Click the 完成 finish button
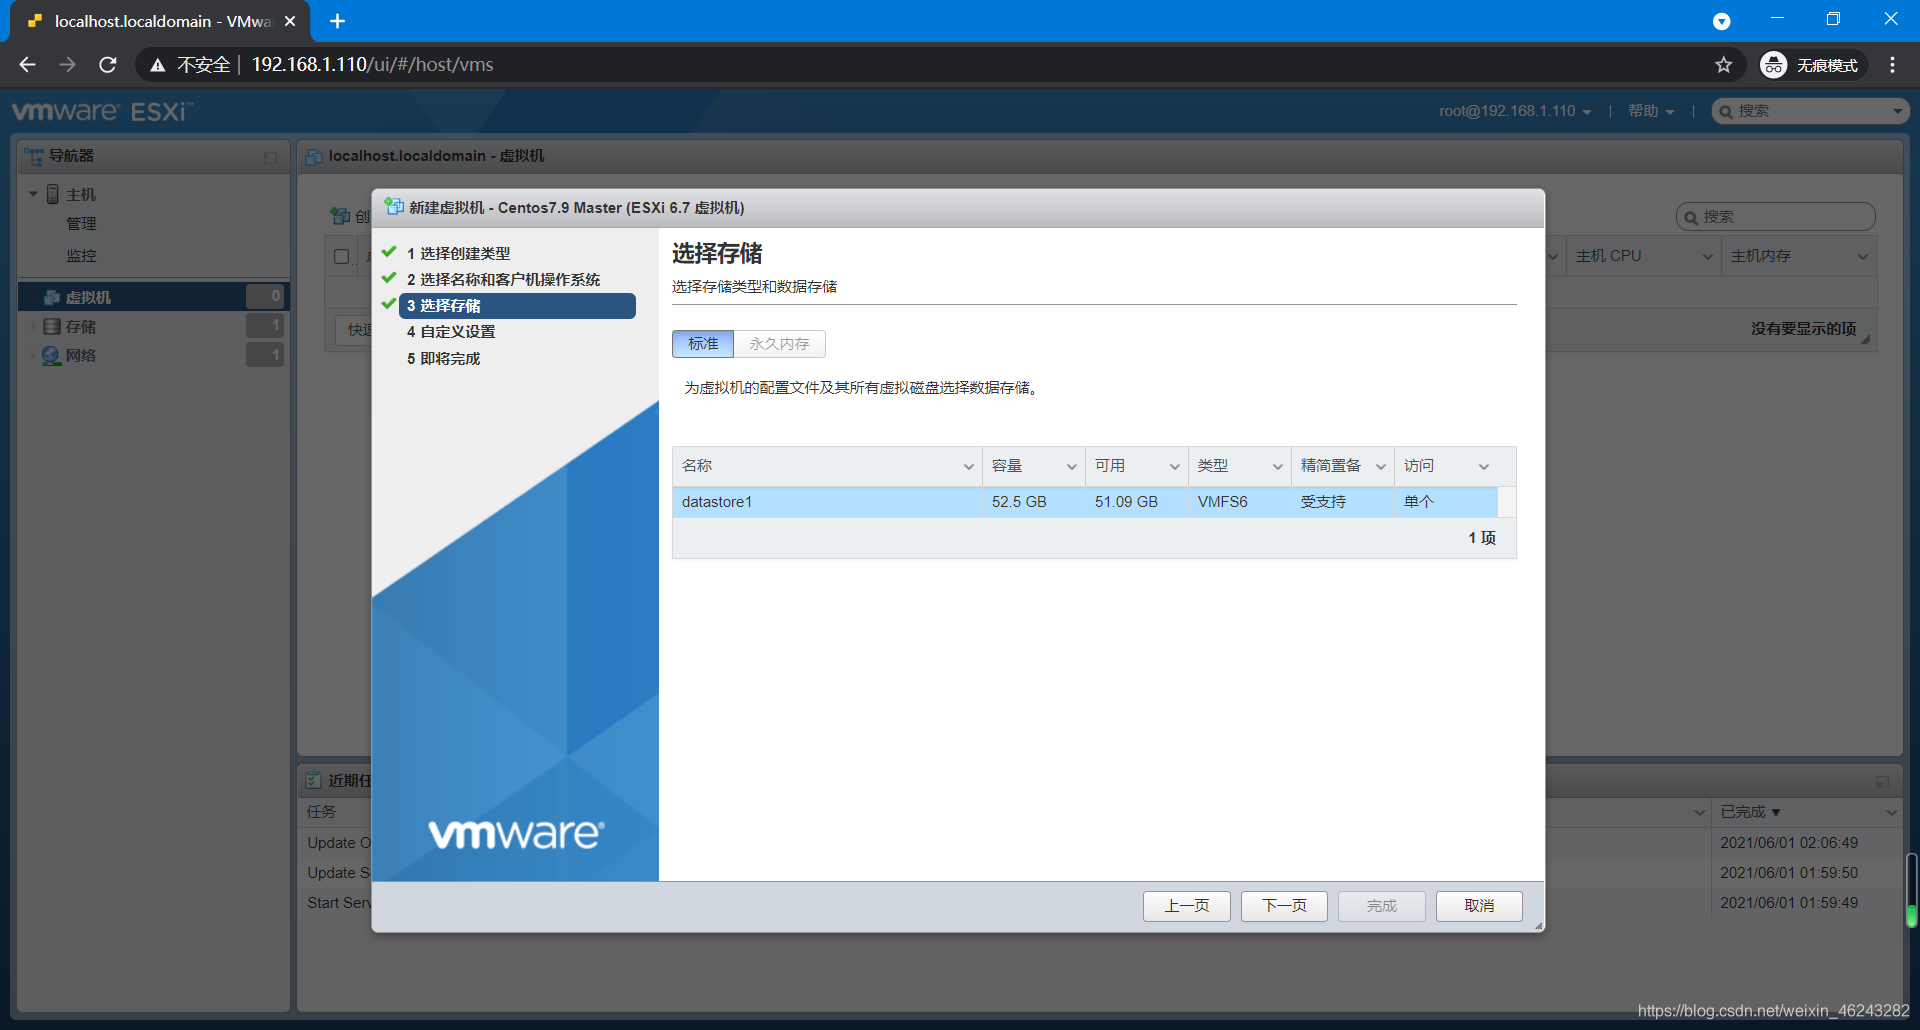The height and width of the screenshot is (1030, 1920). (x=1382, y=906)
